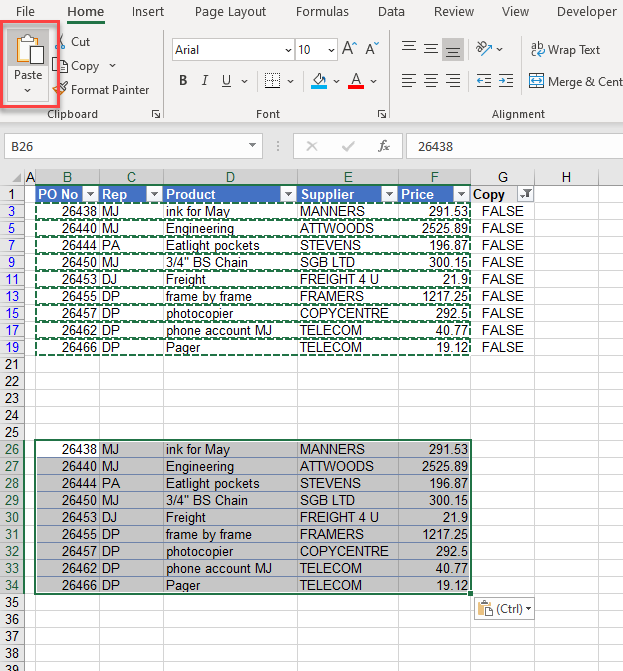The image size is (623, 671).
Task: Click the Cut scissors icon
Action: tap(61, 42)
